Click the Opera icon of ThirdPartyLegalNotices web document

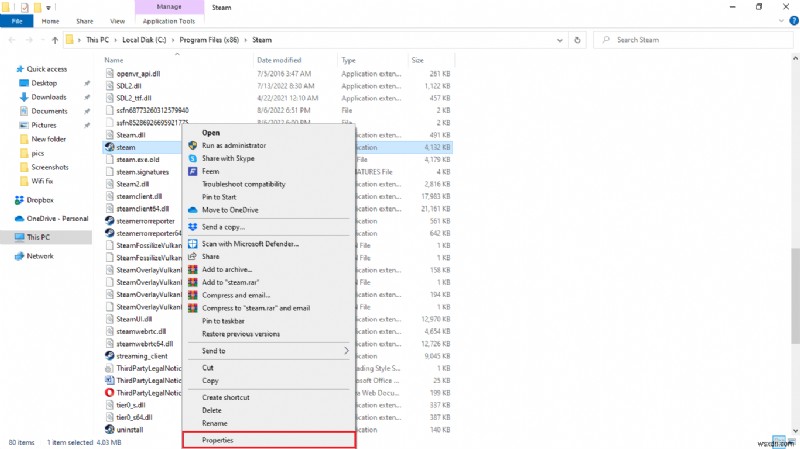click(x=109, y=393)
